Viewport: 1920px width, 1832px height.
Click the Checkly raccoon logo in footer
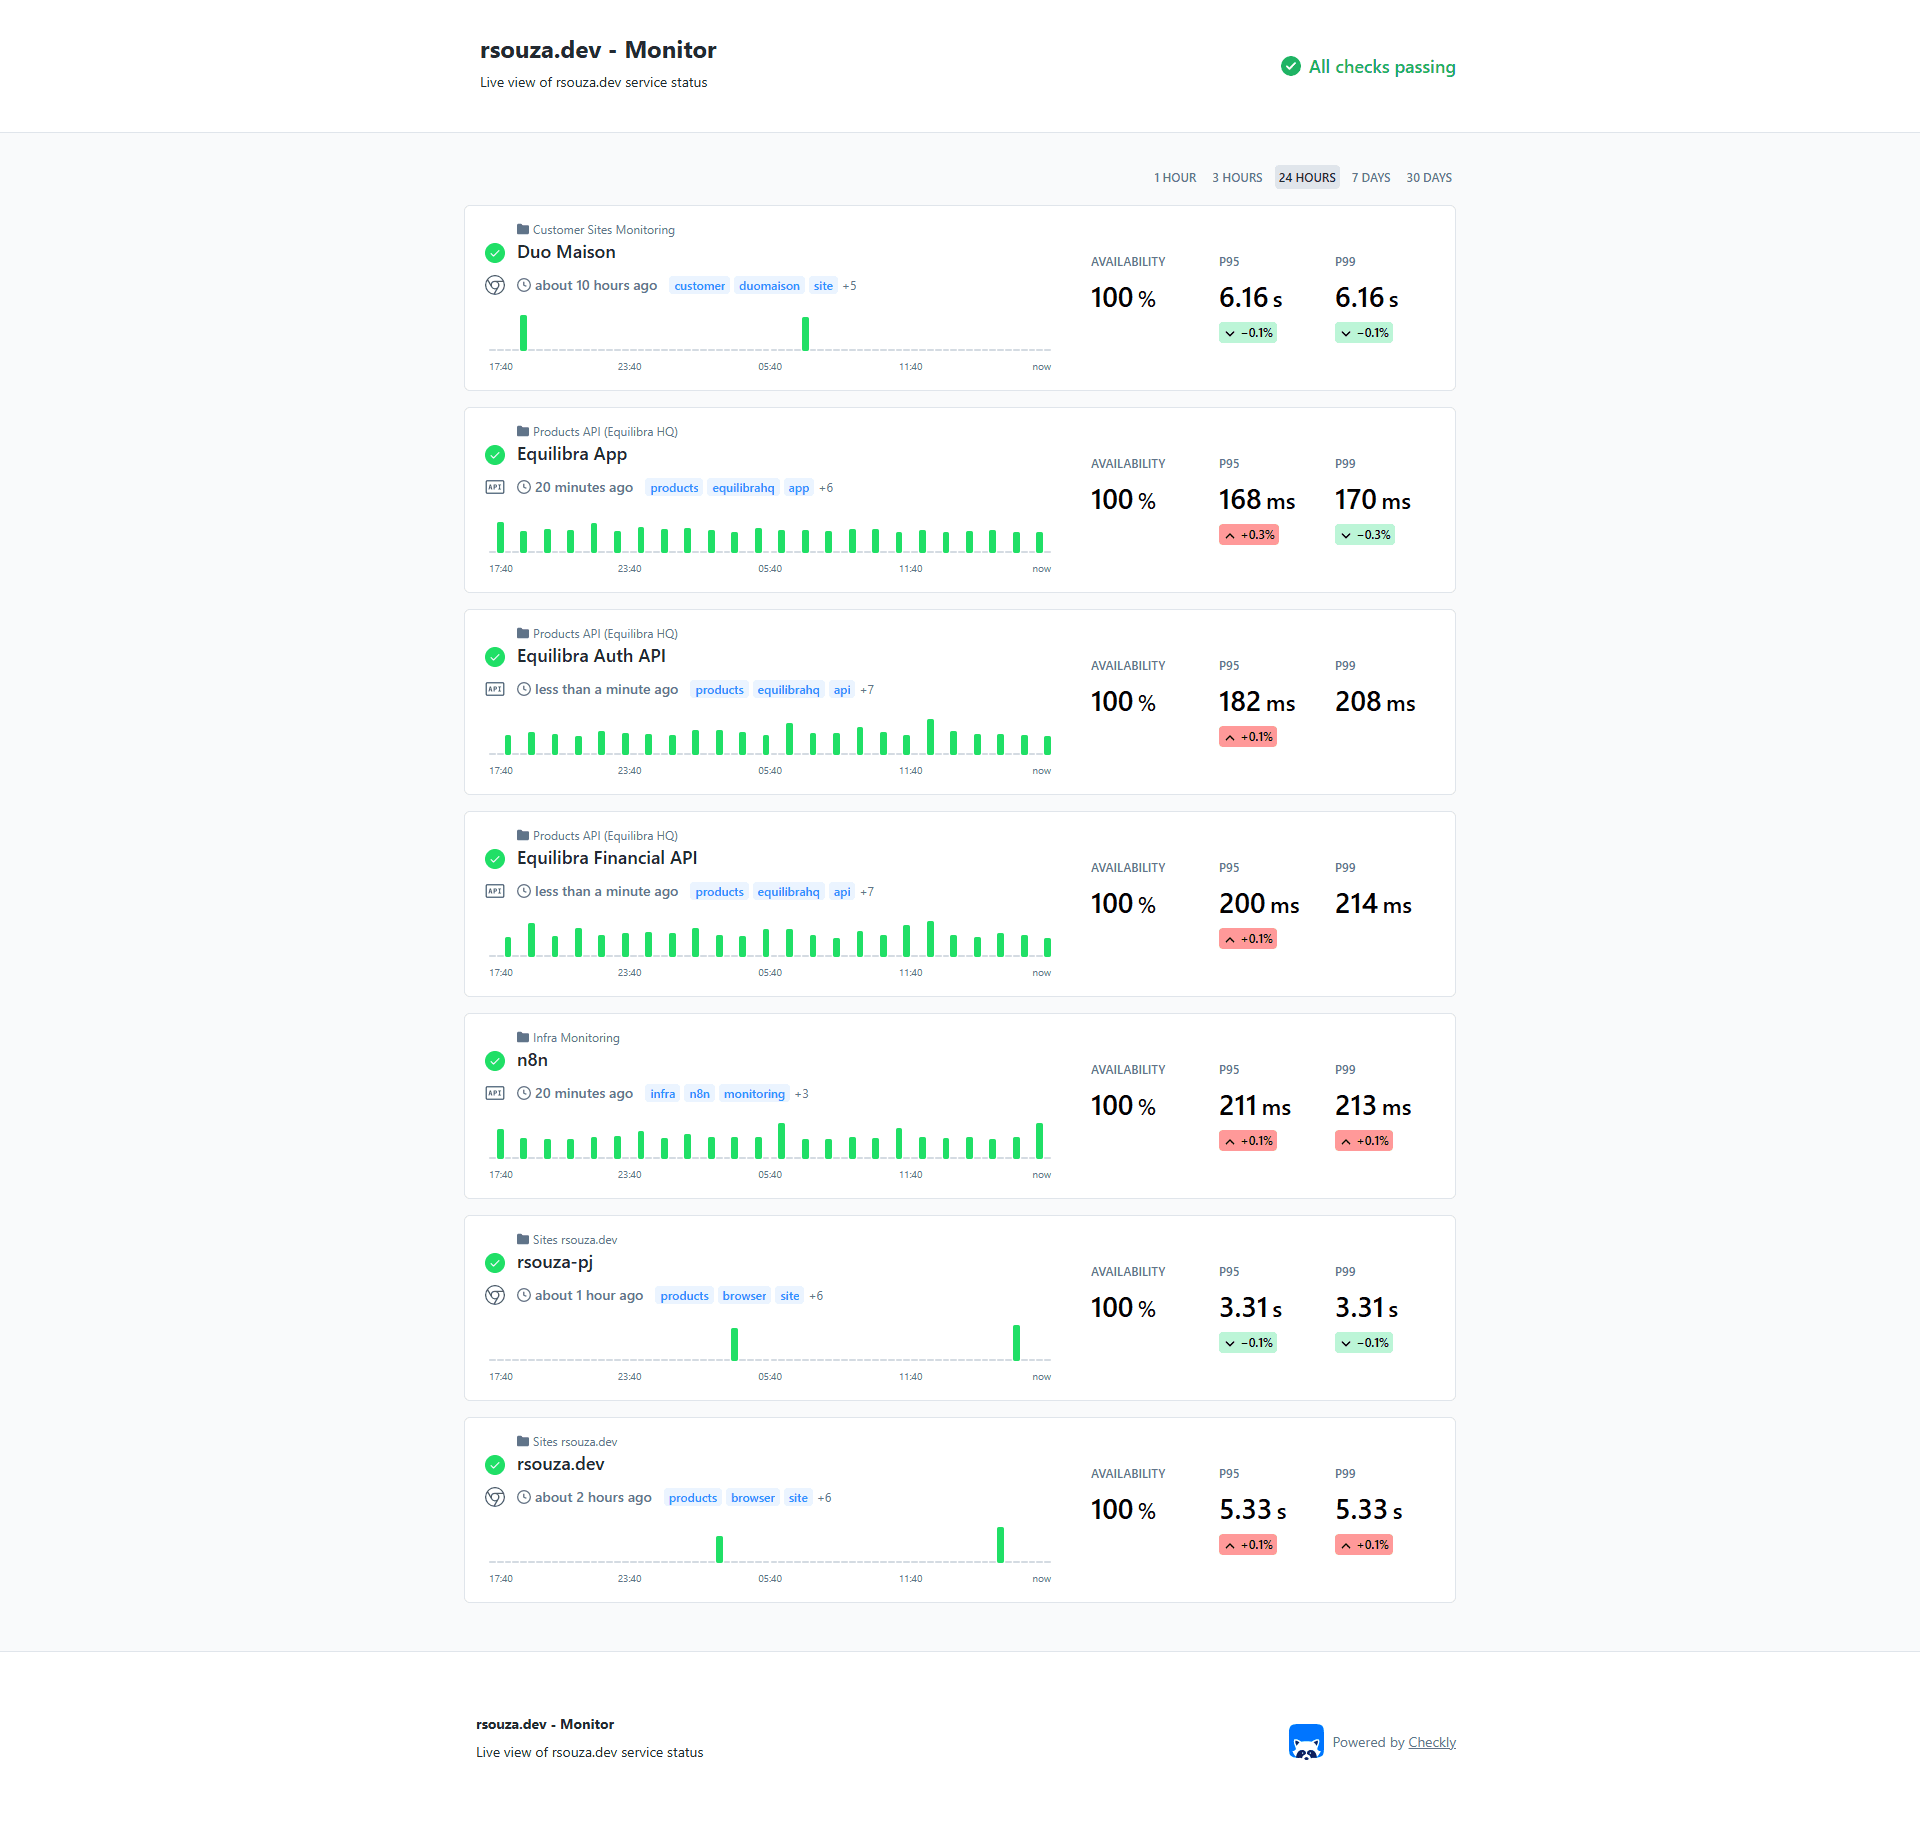pyautogui.click(x=1306, y=1741)
